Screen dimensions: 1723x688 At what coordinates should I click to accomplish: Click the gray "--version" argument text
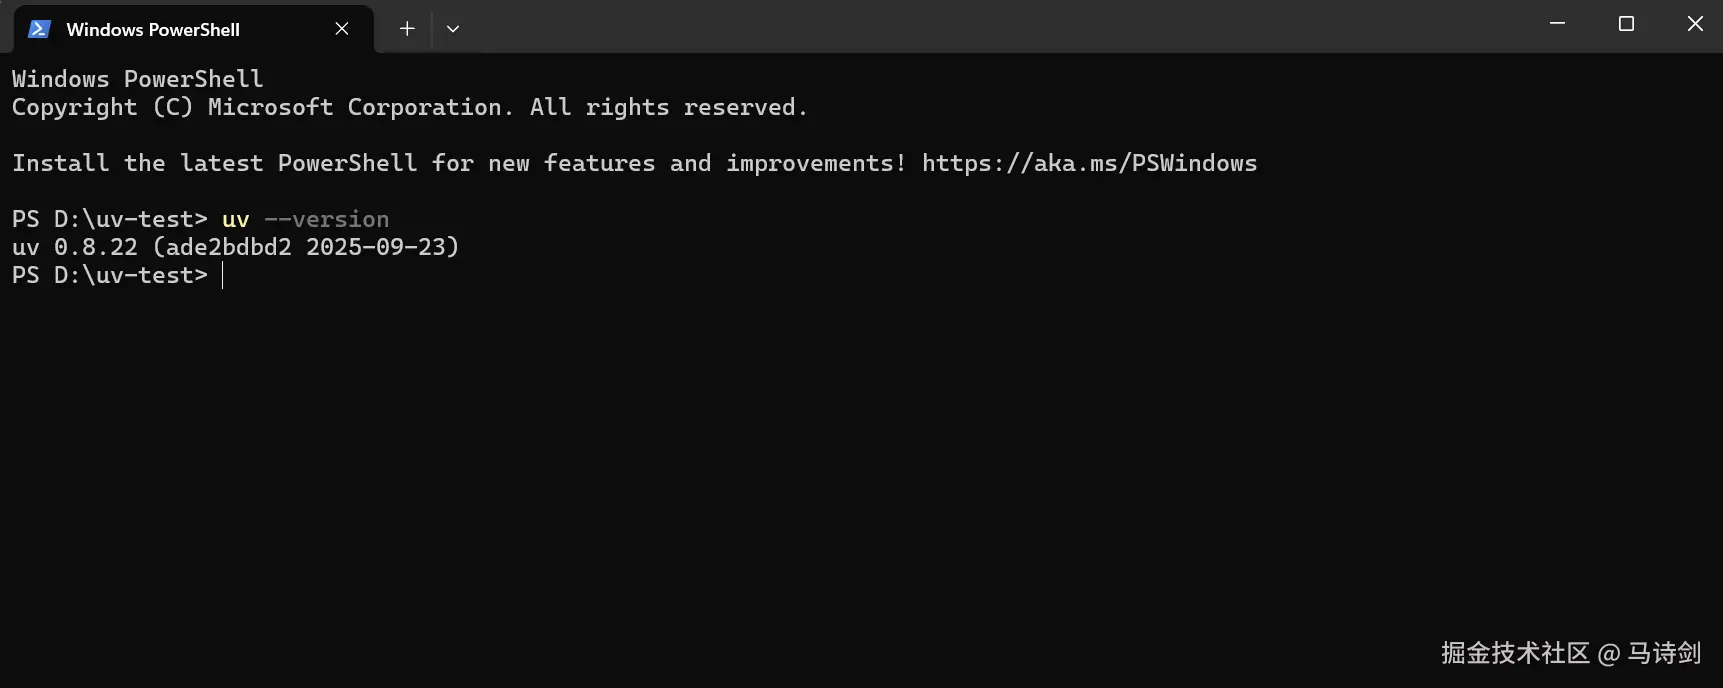(327, 220)
